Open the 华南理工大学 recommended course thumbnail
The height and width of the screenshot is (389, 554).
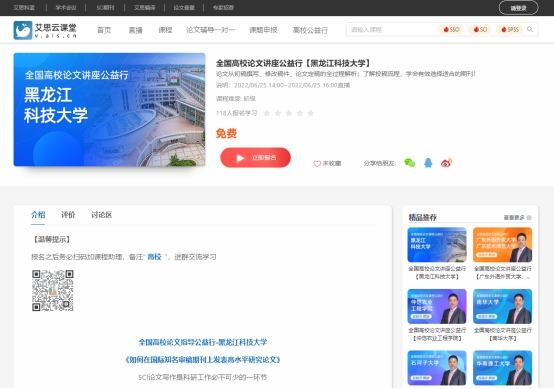click(502, 368)
